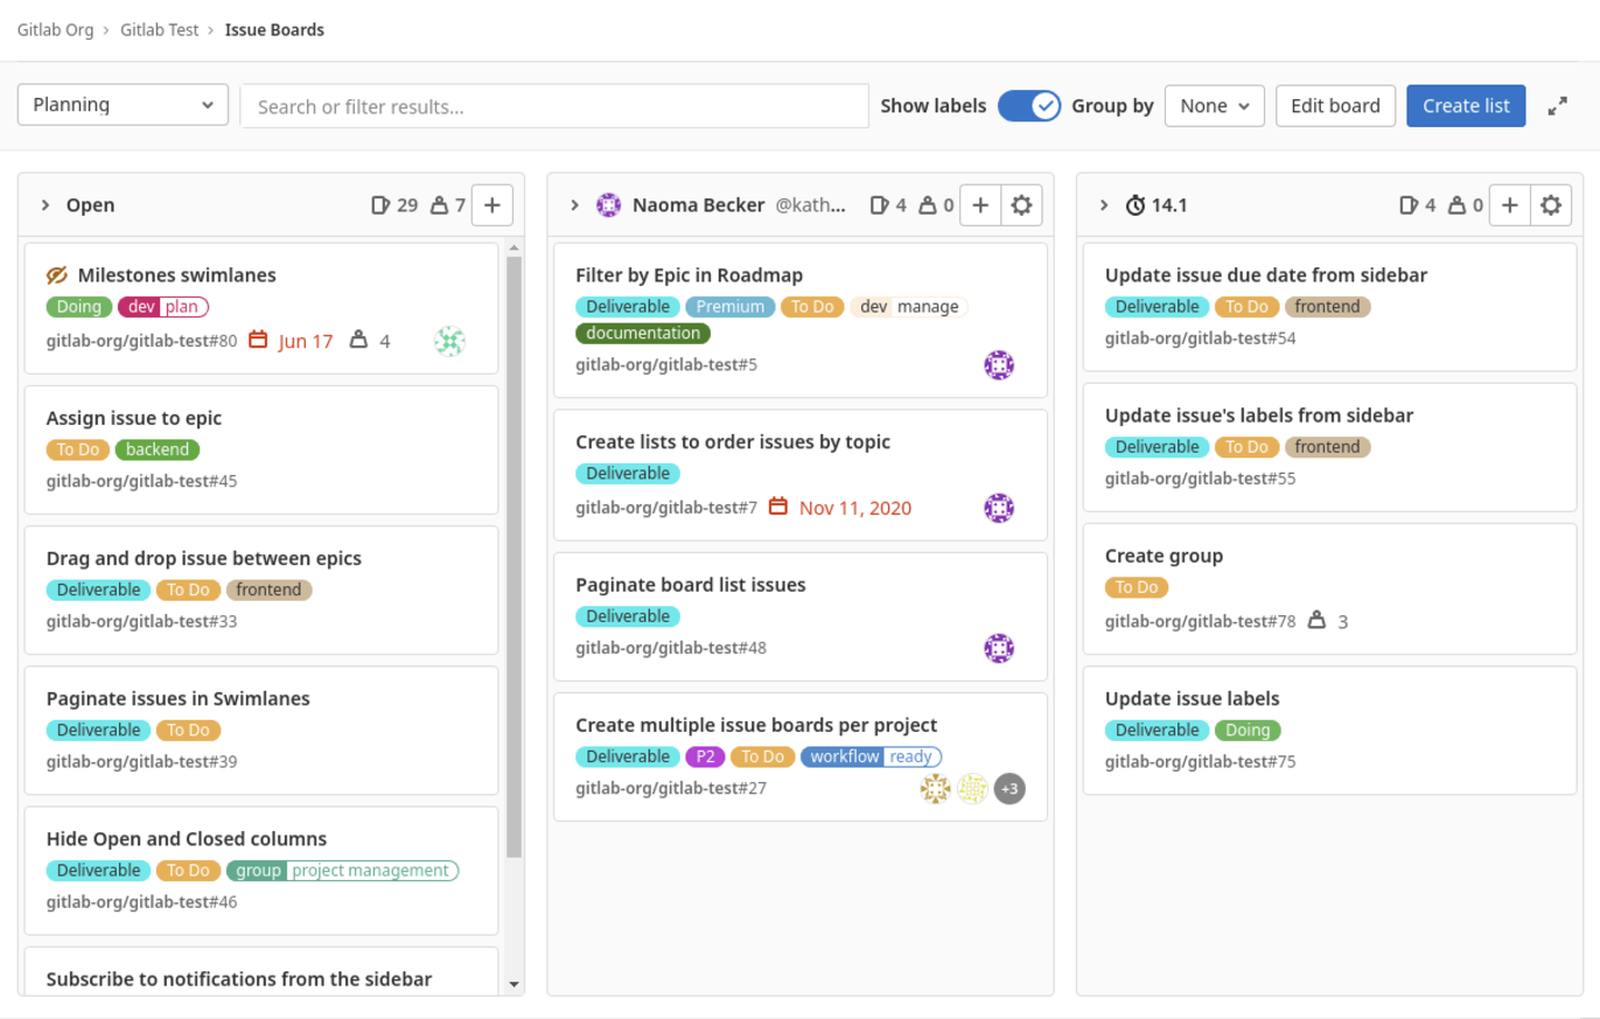
Task: Click the avatar on Paginate board list issues card
Action: point(1000,648)
